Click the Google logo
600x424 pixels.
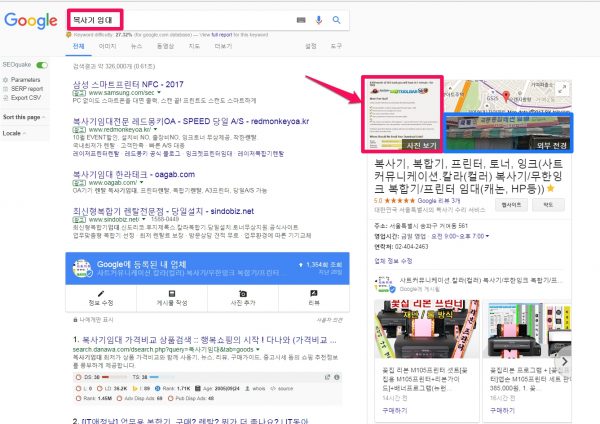click(31, 20)
